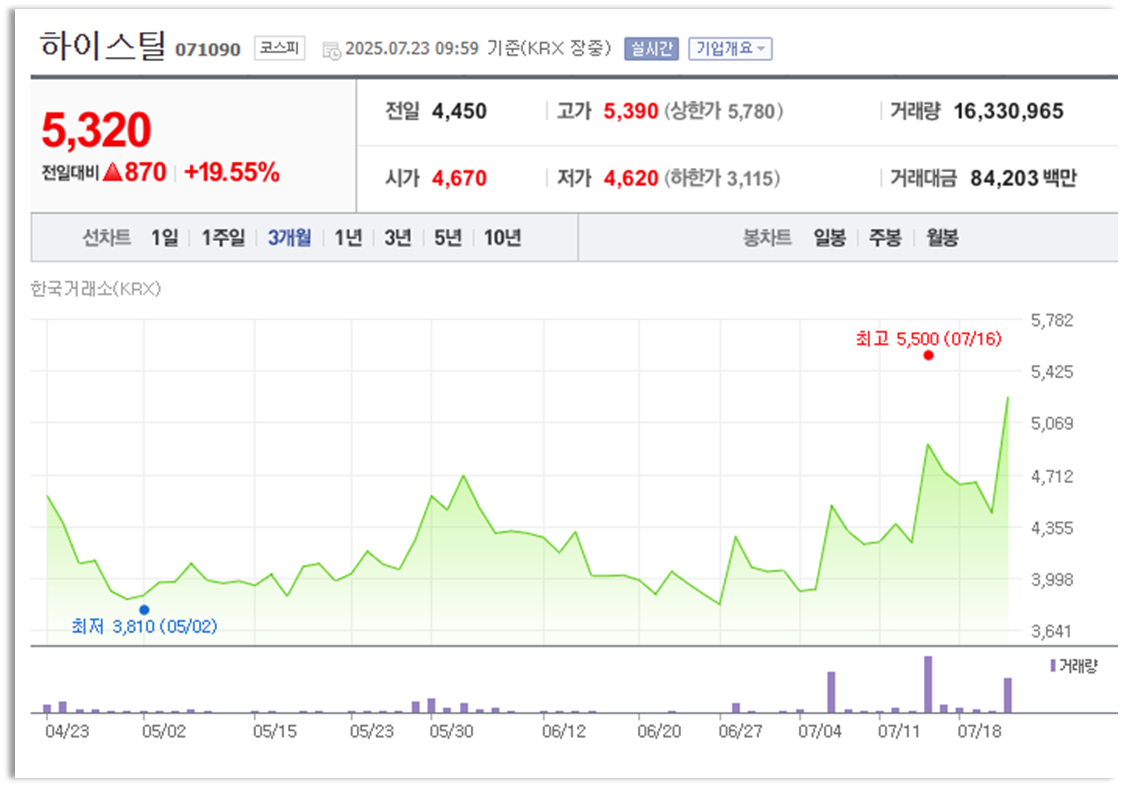The height and width of the screenshot is (787, 1121).
Task: Select the 5년 line chart tab
Action: [x=448, y=237]
